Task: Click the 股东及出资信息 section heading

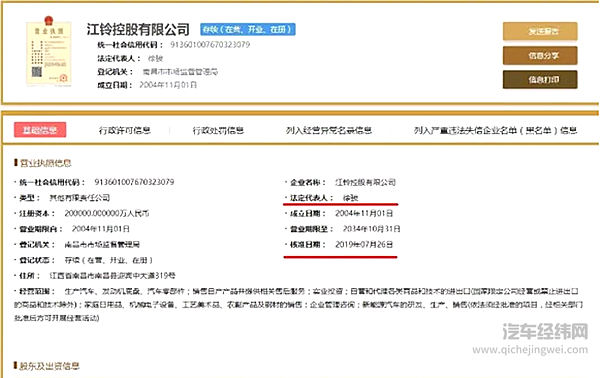Action: [x=49, y=366]
